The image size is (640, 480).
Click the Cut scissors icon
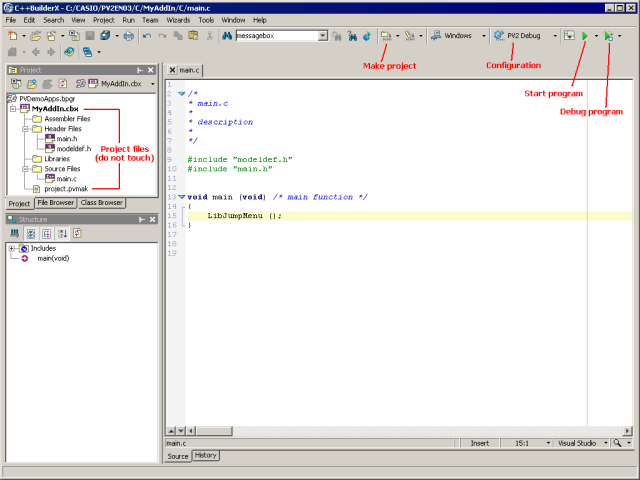point(209,36)
